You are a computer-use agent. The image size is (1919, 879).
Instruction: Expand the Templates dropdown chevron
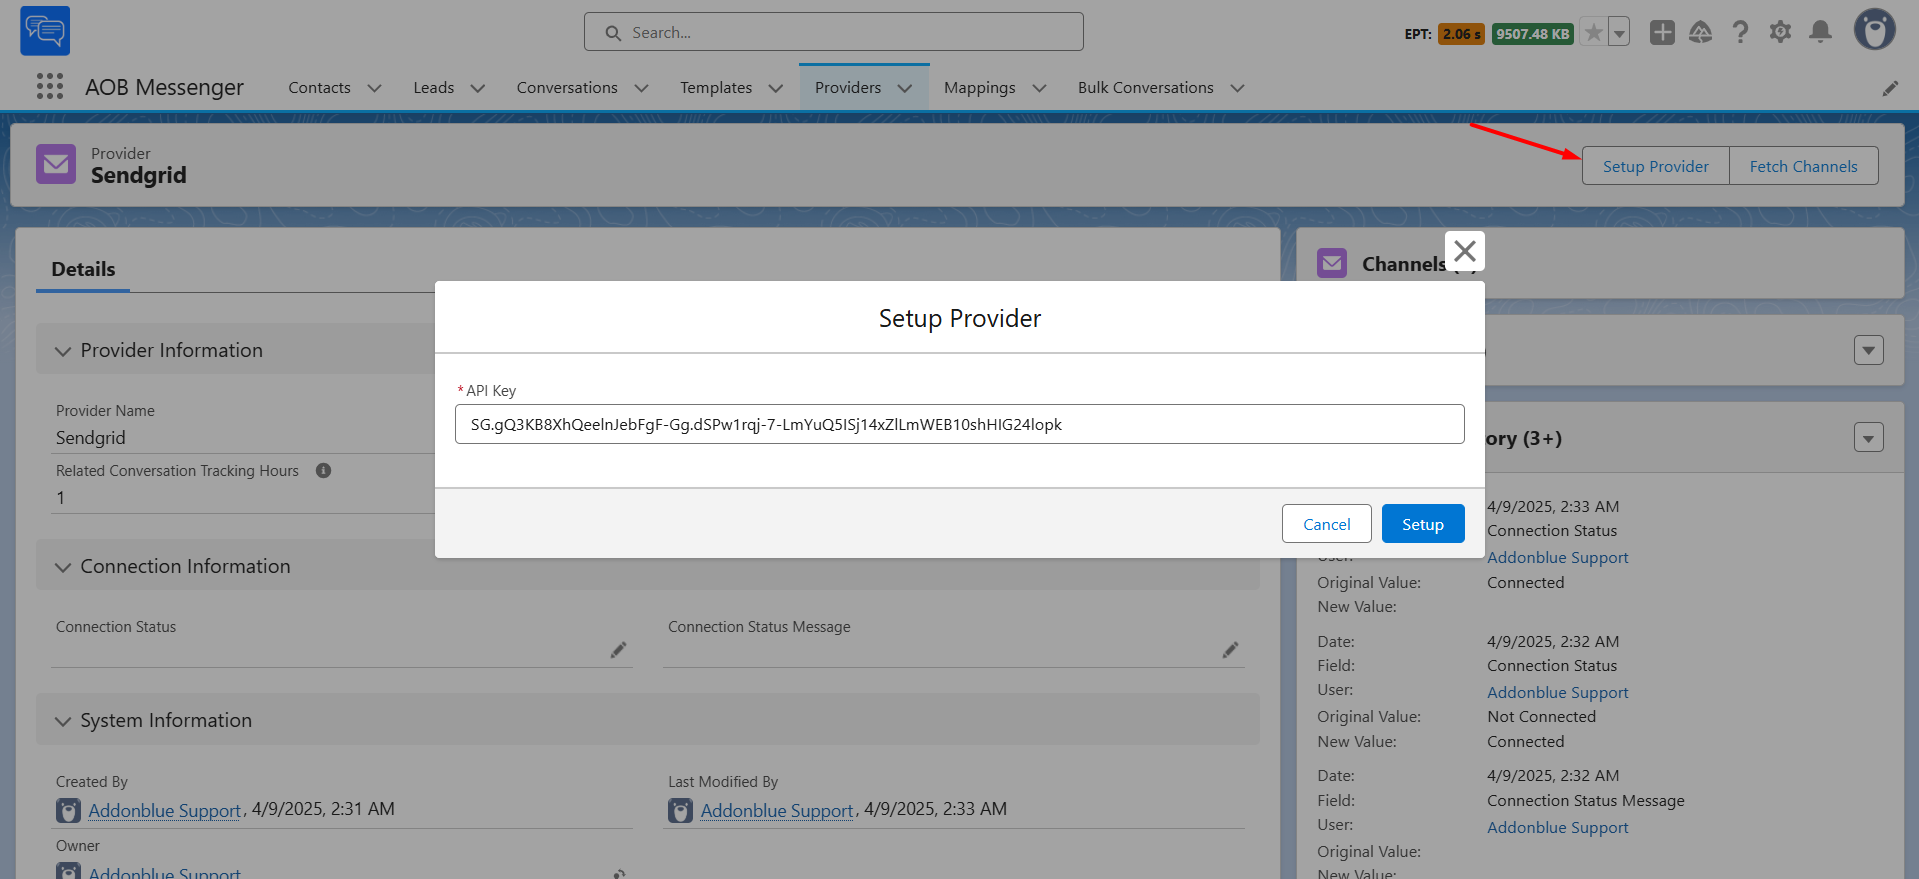776,88
